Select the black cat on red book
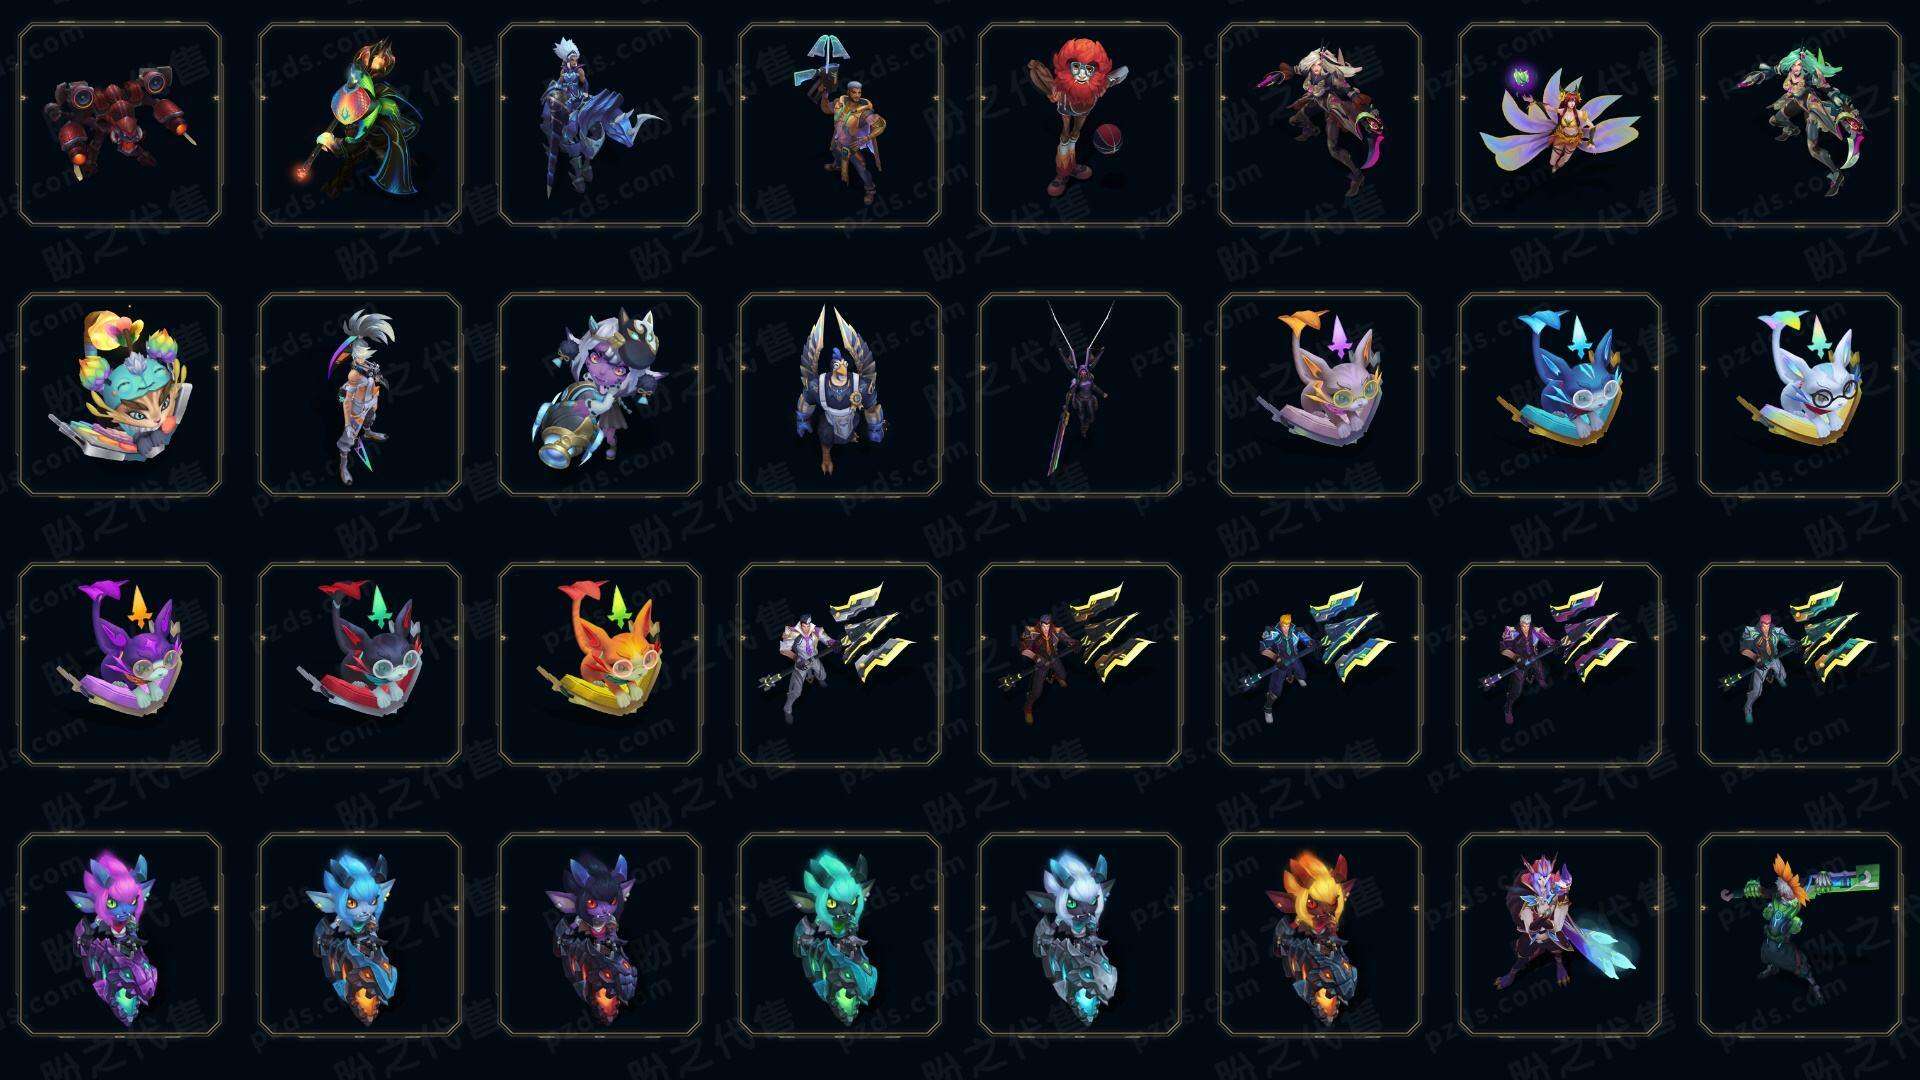This screenshot has width=1920, height=1080. click(360, 664)
